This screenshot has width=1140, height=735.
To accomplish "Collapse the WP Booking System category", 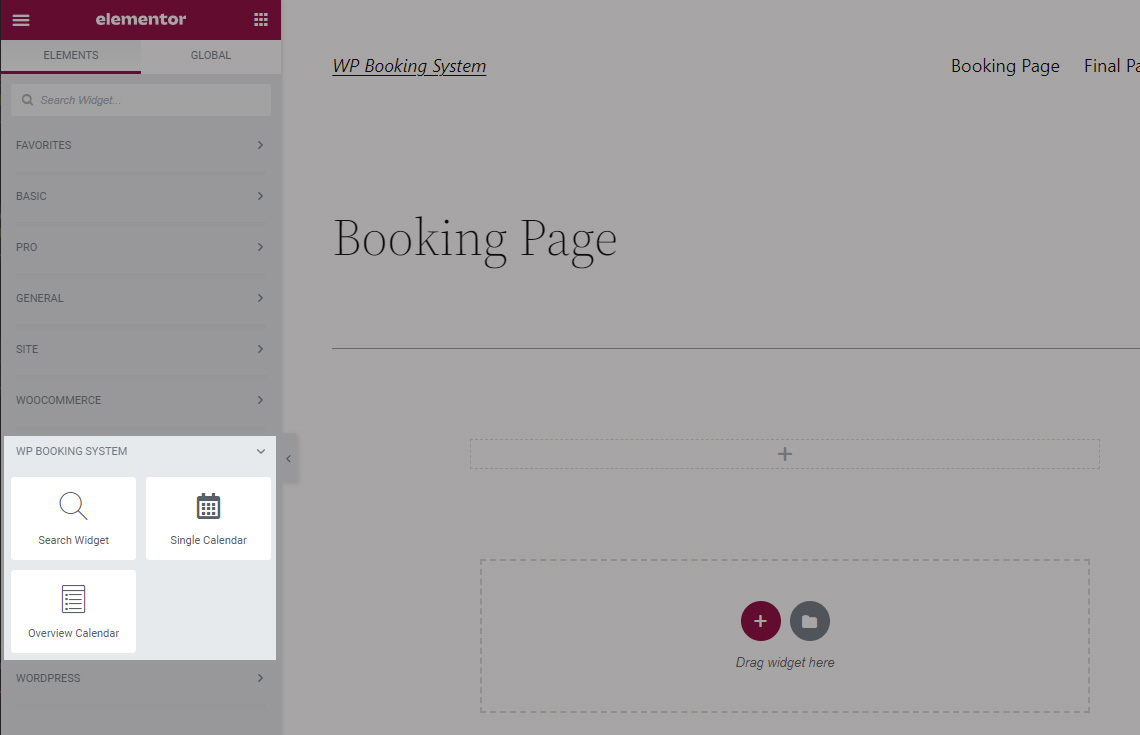I will (140, 451).
